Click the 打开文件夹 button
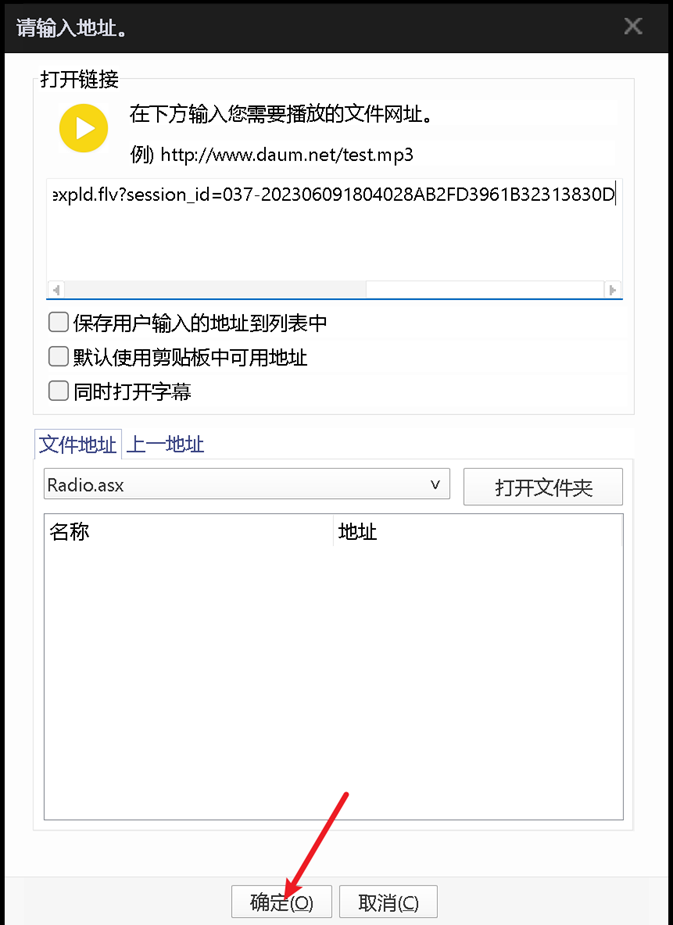The height and width of the screenshot is (925, 673). (x=543, y=487)
